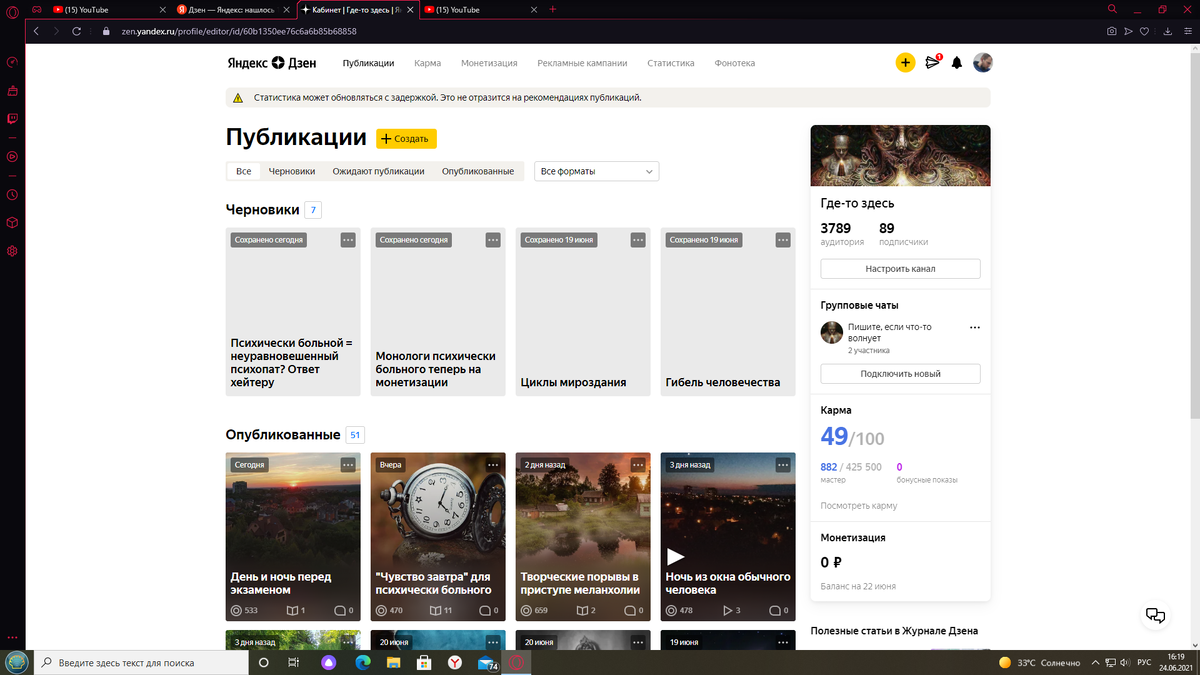This screenshot has height=675, width=1200.
Task: Switch to the 'Дзен — Яндекс' browser tab
Action: (x=231, y=9)
